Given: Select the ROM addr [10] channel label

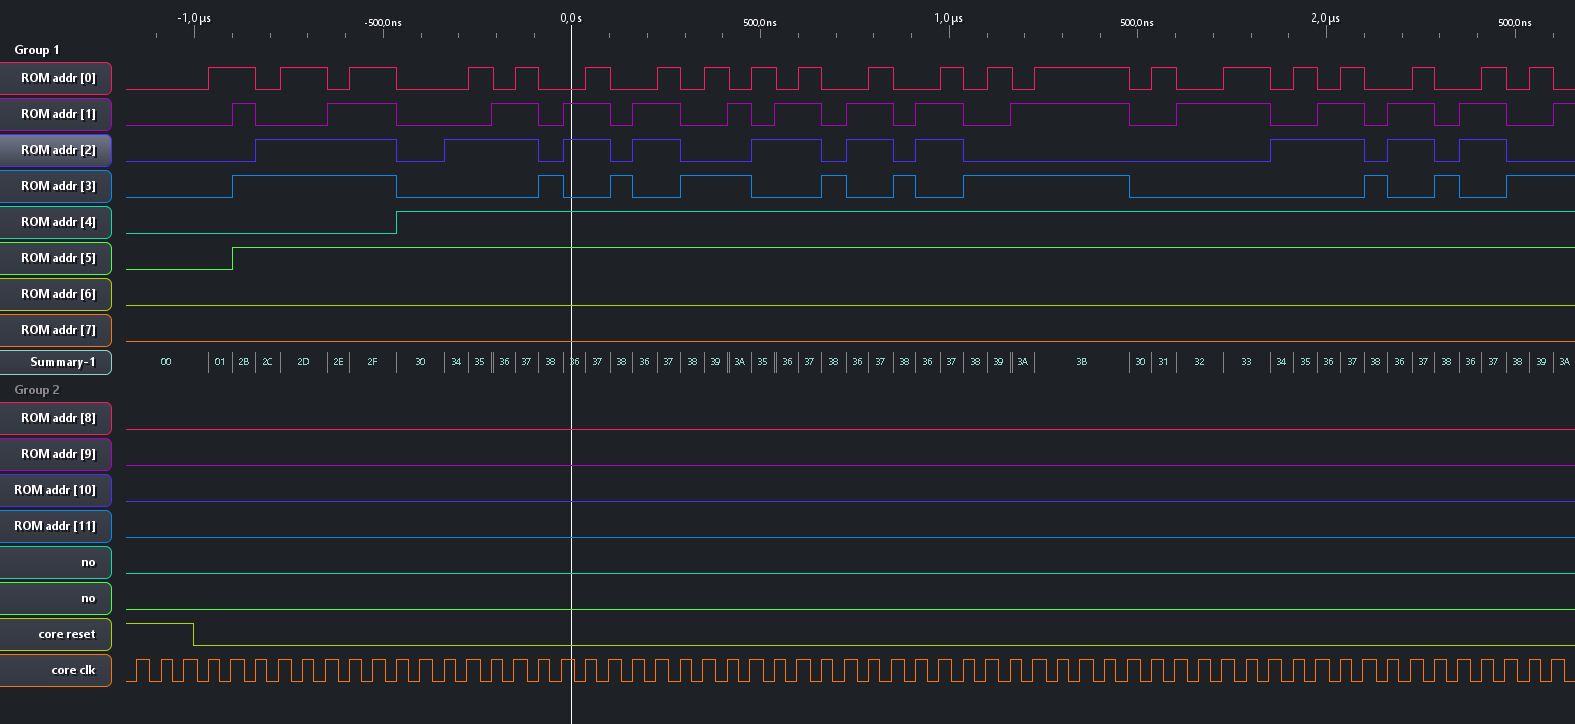Looking at the screenshot, I should pyautogui.click(x=55, y=490).
